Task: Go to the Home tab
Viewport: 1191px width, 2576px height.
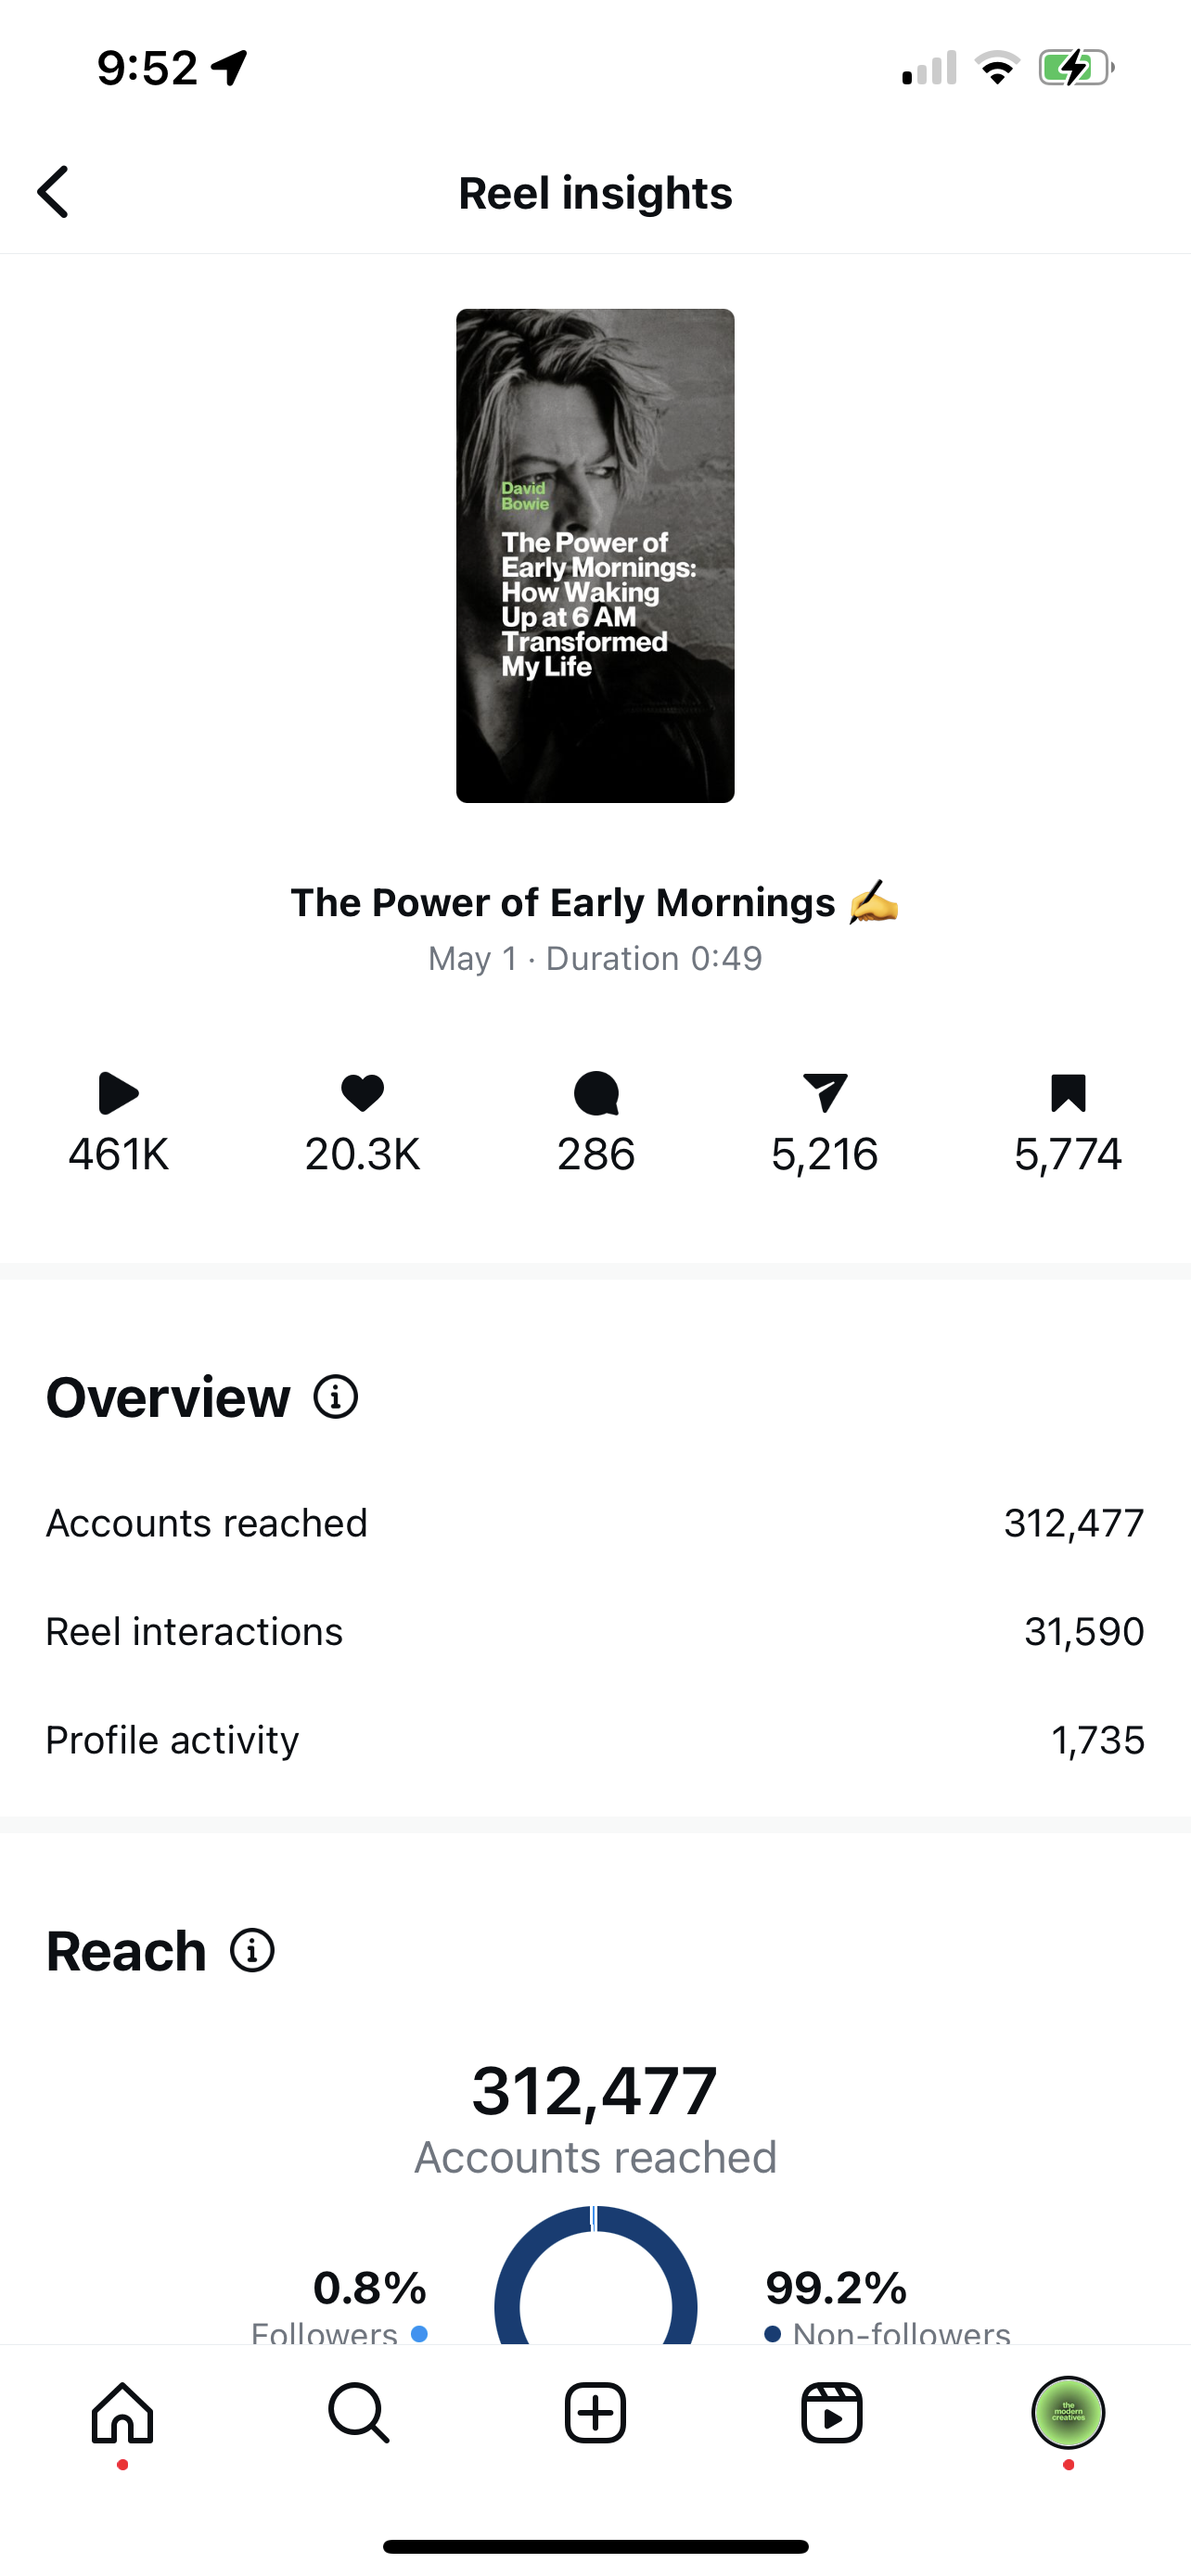Action: pyautogui.click(x=122, y=2413)
